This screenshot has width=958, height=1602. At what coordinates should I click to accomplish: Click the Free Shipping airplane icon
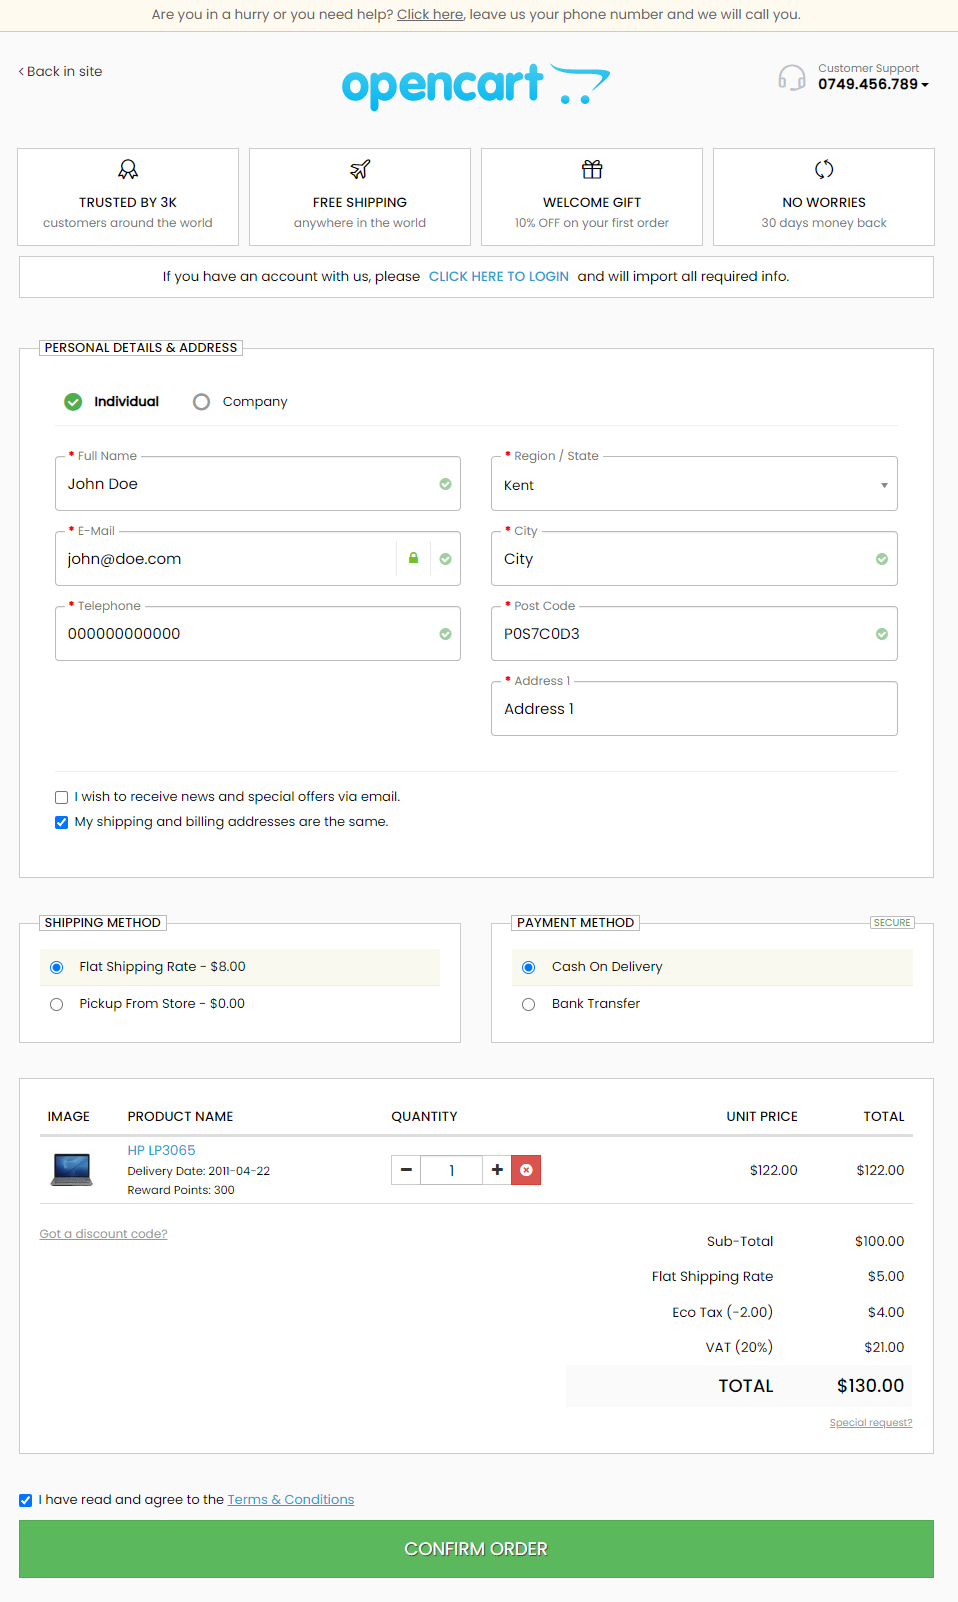click(x=360, y=169)
